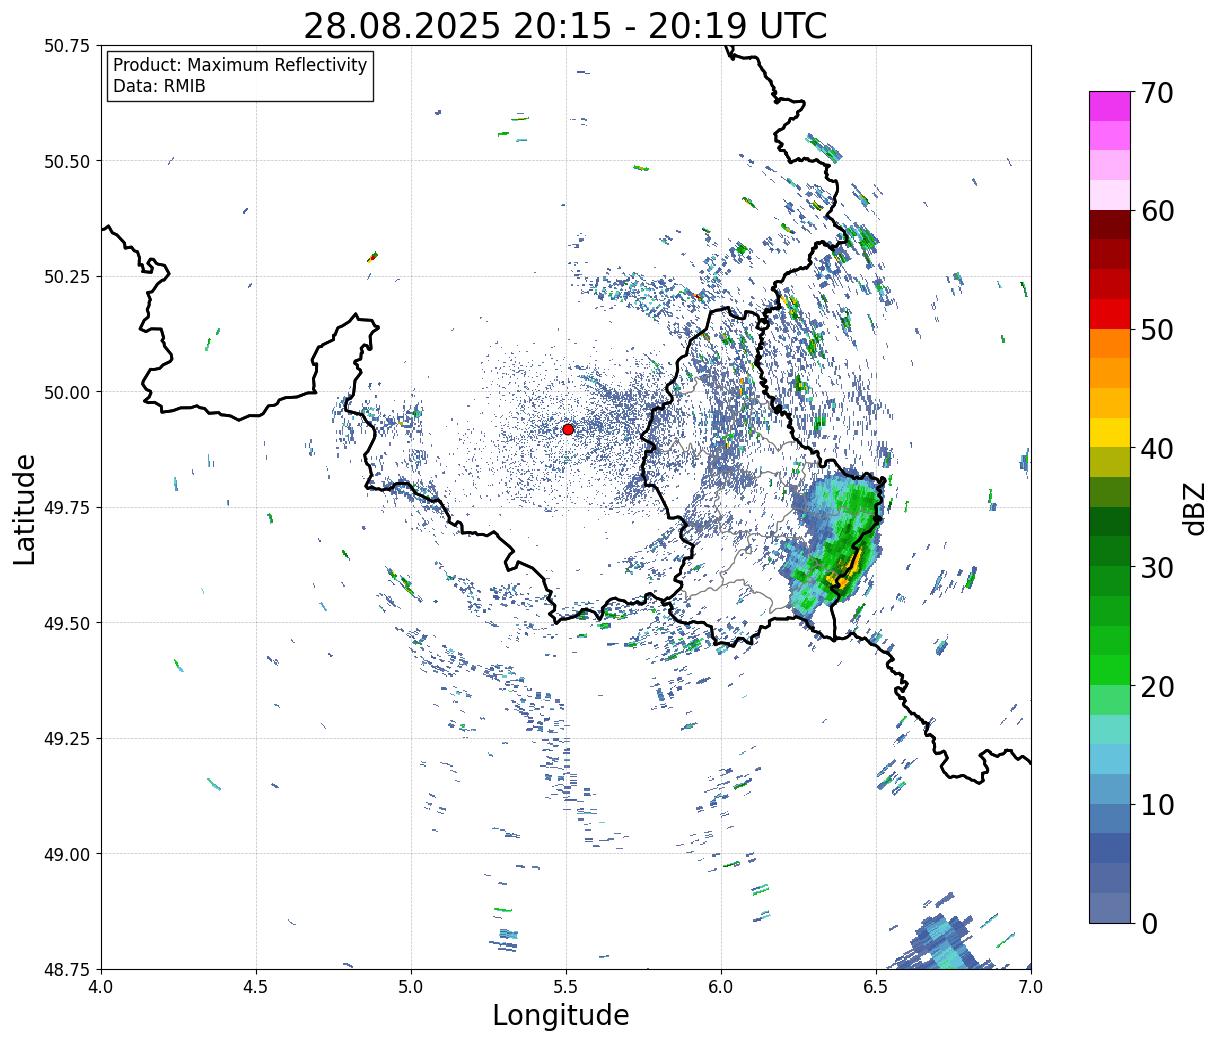Click the latitude tick label 49.25
Image resolution: width=1219 pixels, height=1040 pixels.
tap(67, 739)
